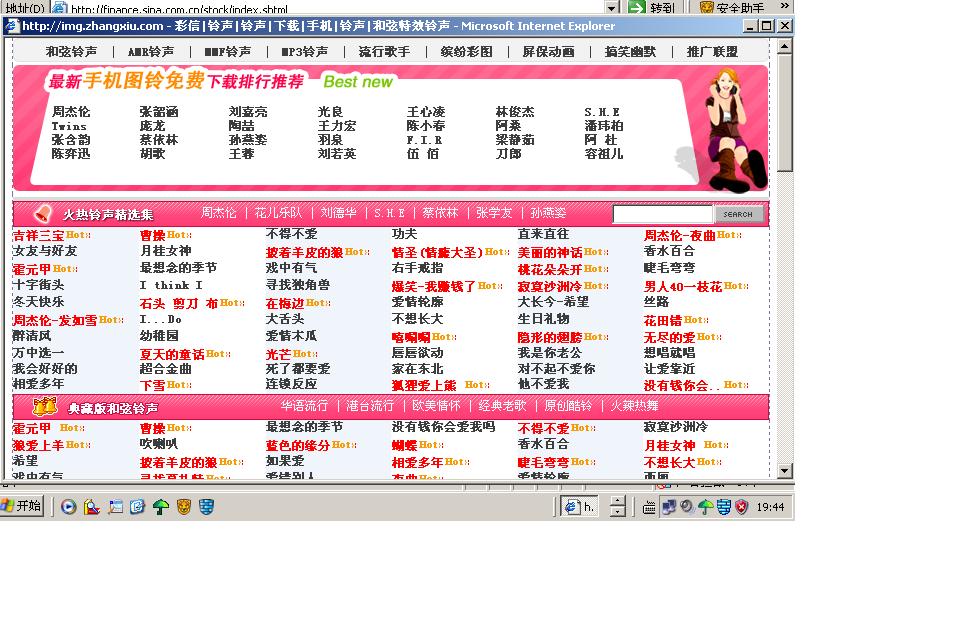Click the blue striped shield in quick launch
962x629 pixels.
[207, 507]
